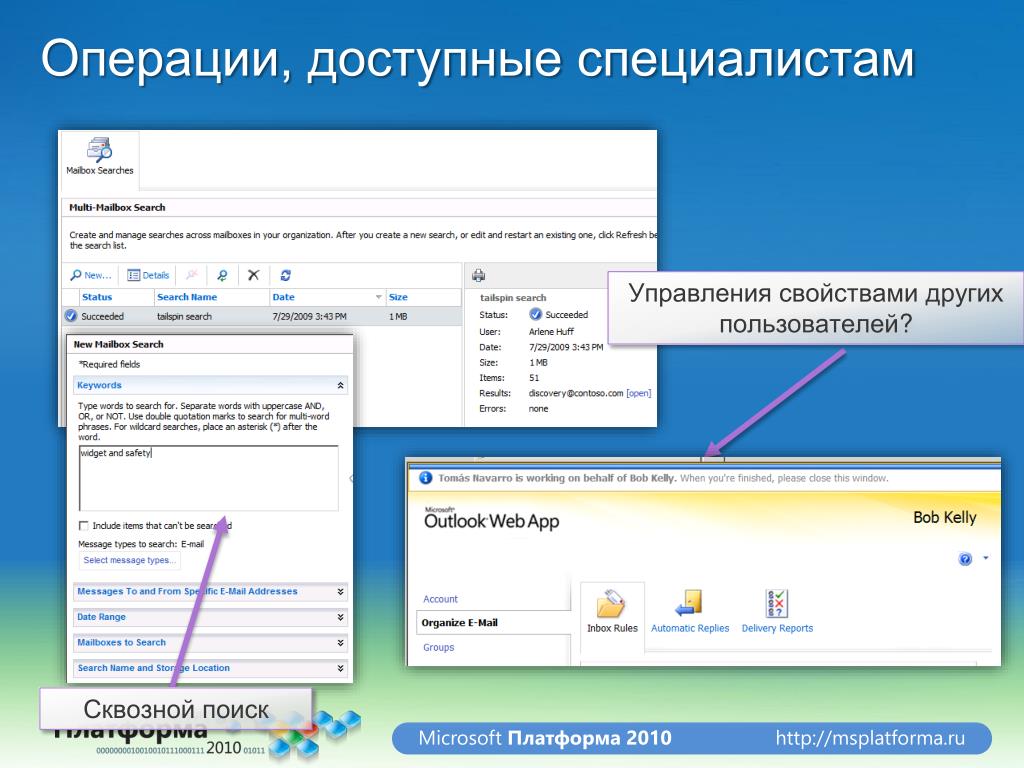The height and width of the screenshot is (768, 1024).
Task: Open help dropdown arrow
Action: coord(985,558)
